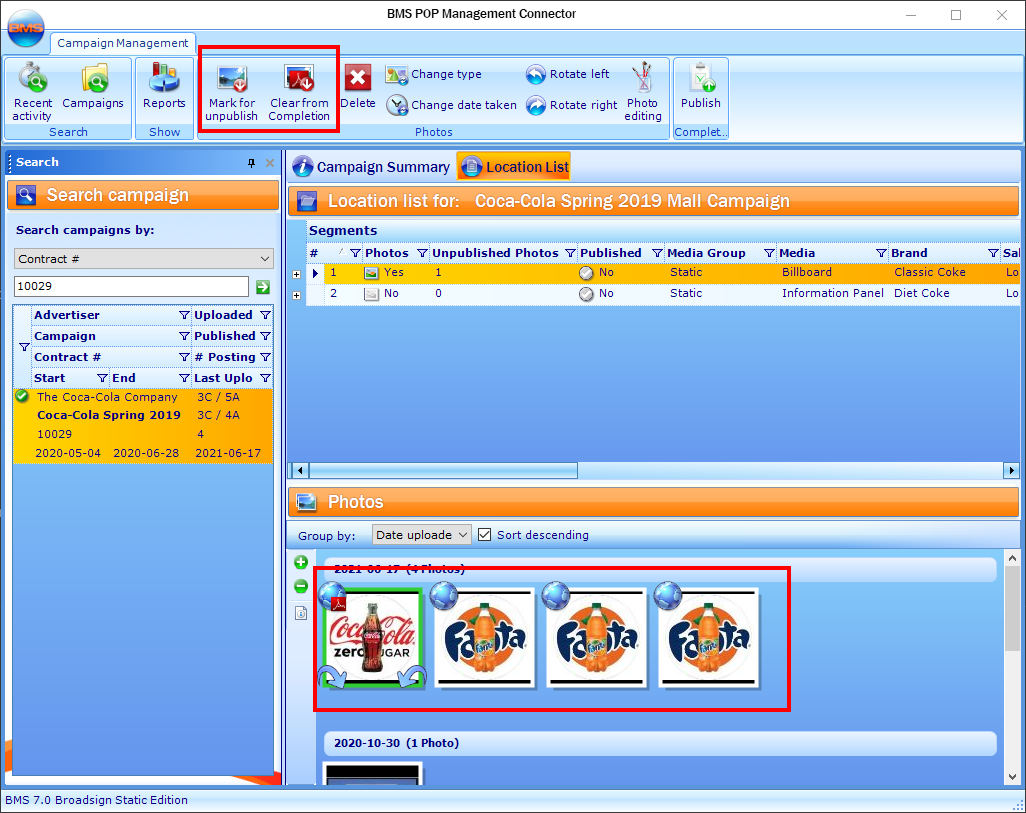Image resolution: width=1026 pixels, height=813 pixels.
Task: Click Change date taken
Action: click(451, 105)
